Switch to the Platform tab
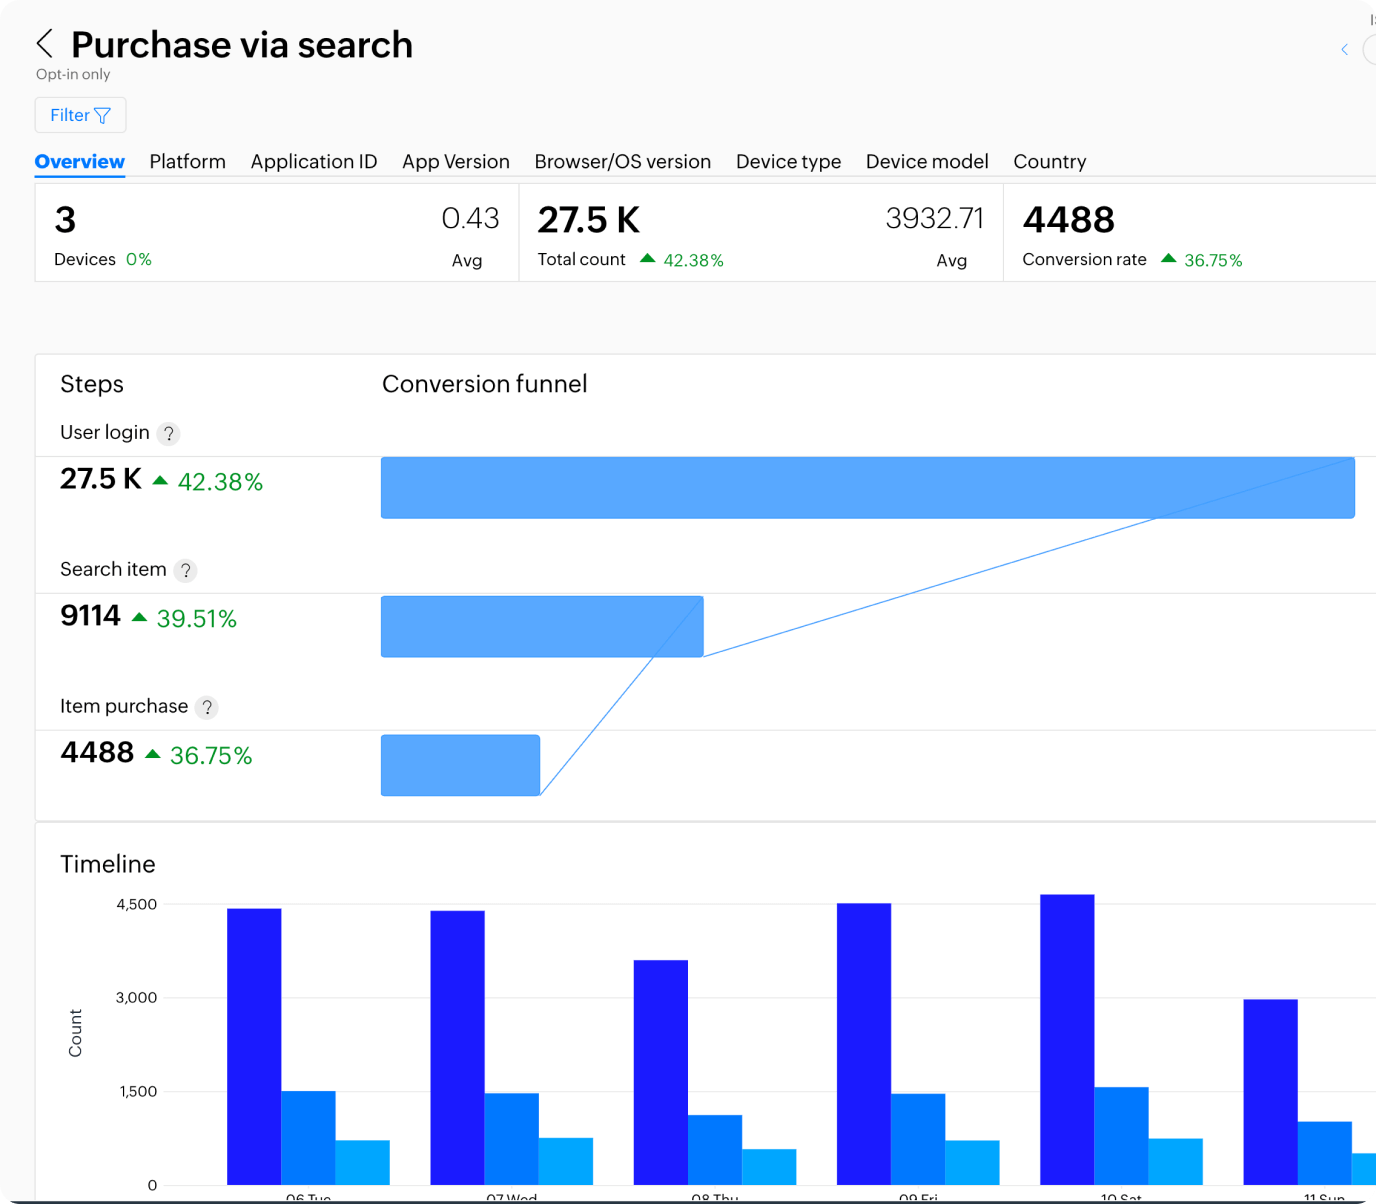This screenshot has width=1376, height=1204. (187, 161)
